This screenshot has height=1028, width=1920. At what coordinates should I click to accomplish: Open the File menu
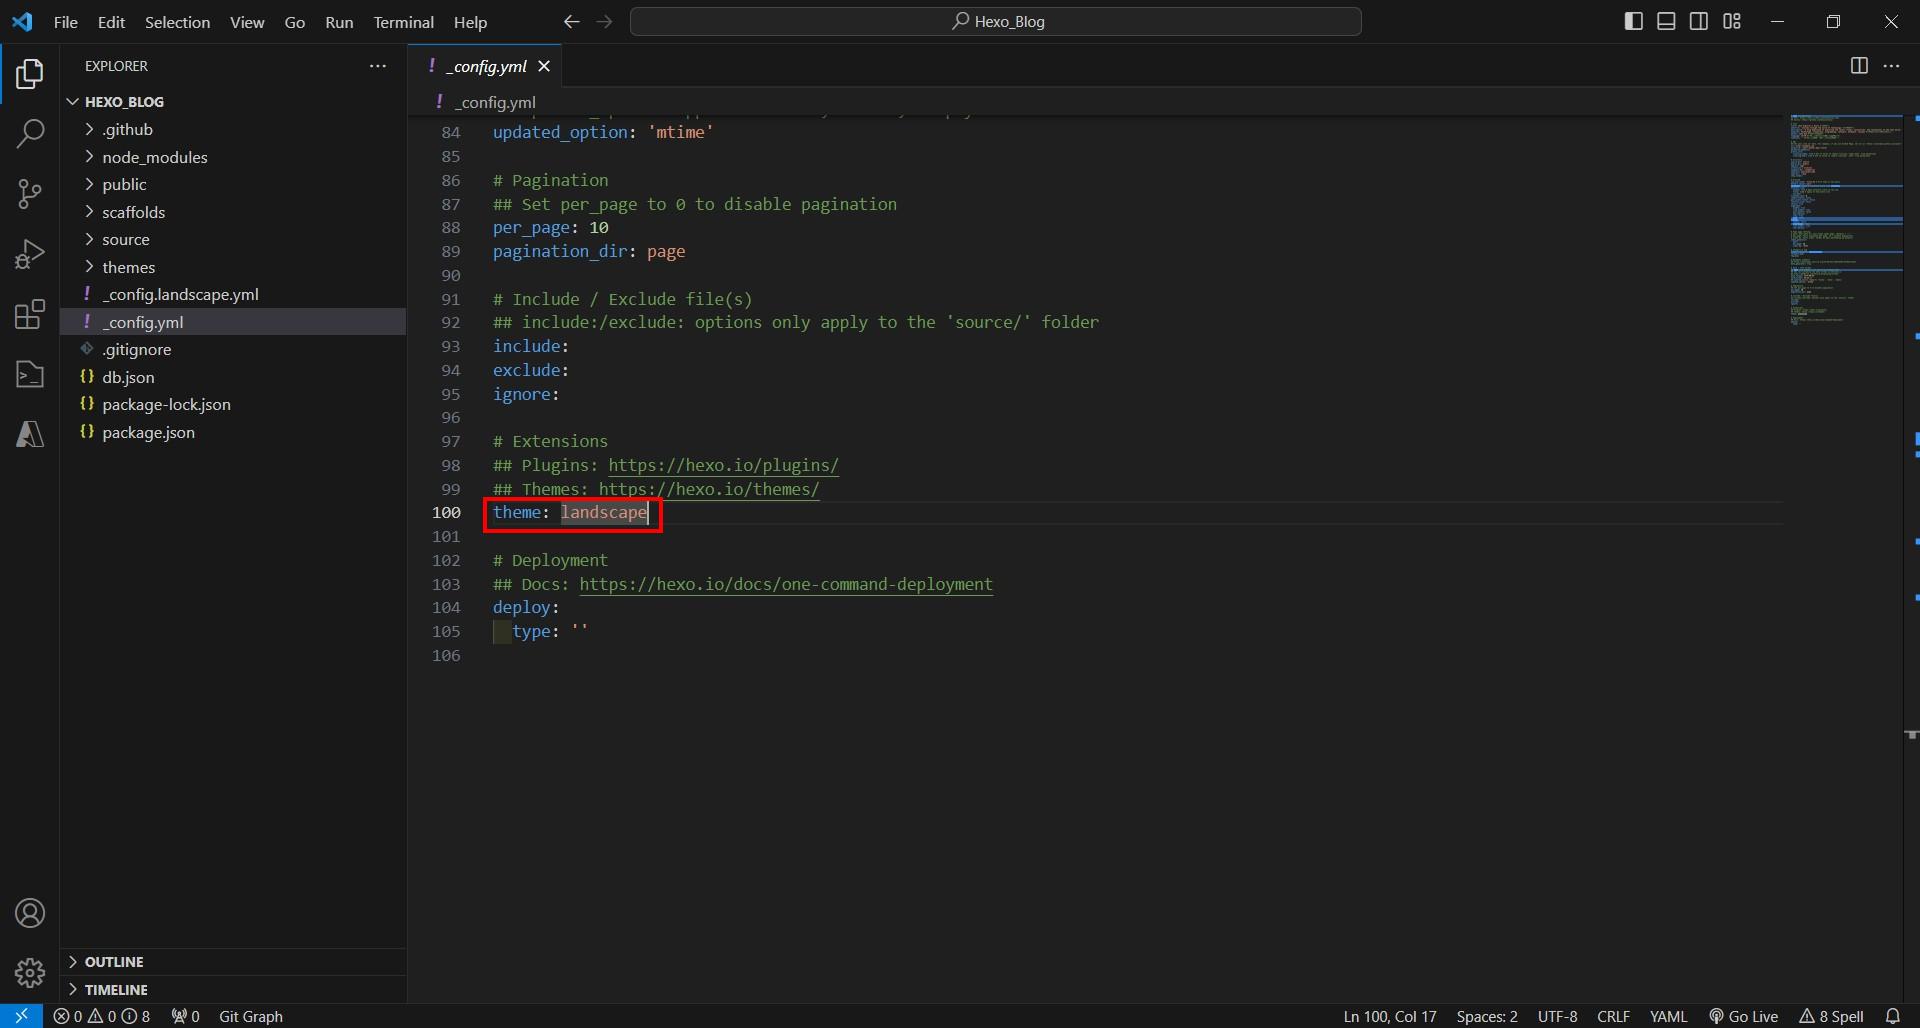66,22
